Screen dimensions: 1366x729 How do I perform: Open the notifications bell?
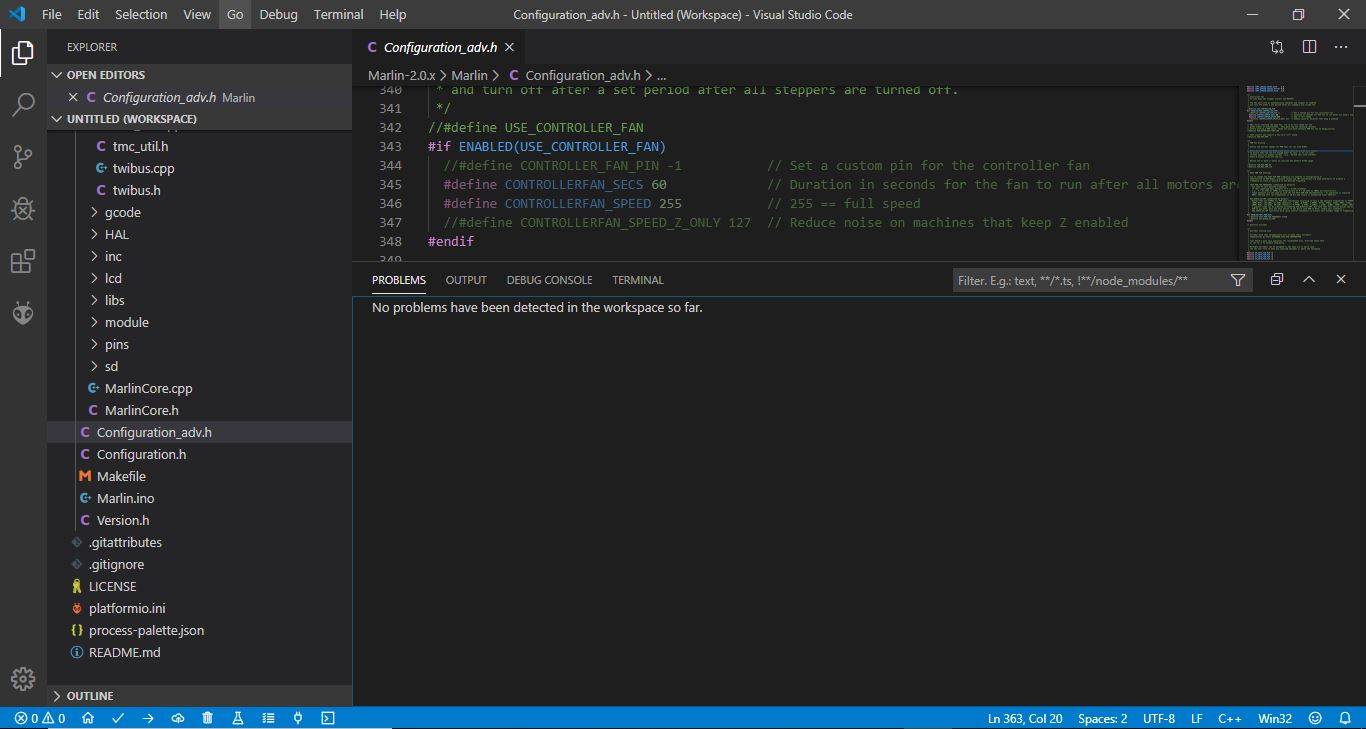[x=1345, y=718]
